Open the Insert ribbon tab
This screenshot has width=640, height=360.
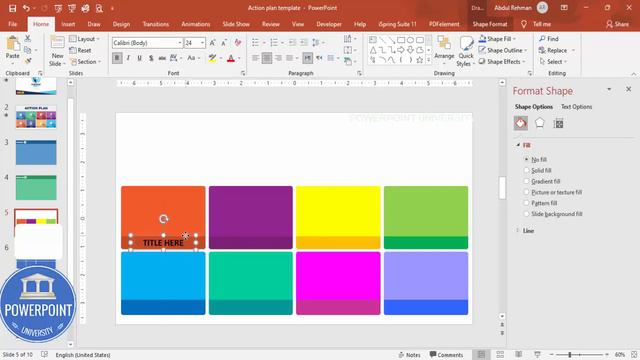(x=68, y=24)
